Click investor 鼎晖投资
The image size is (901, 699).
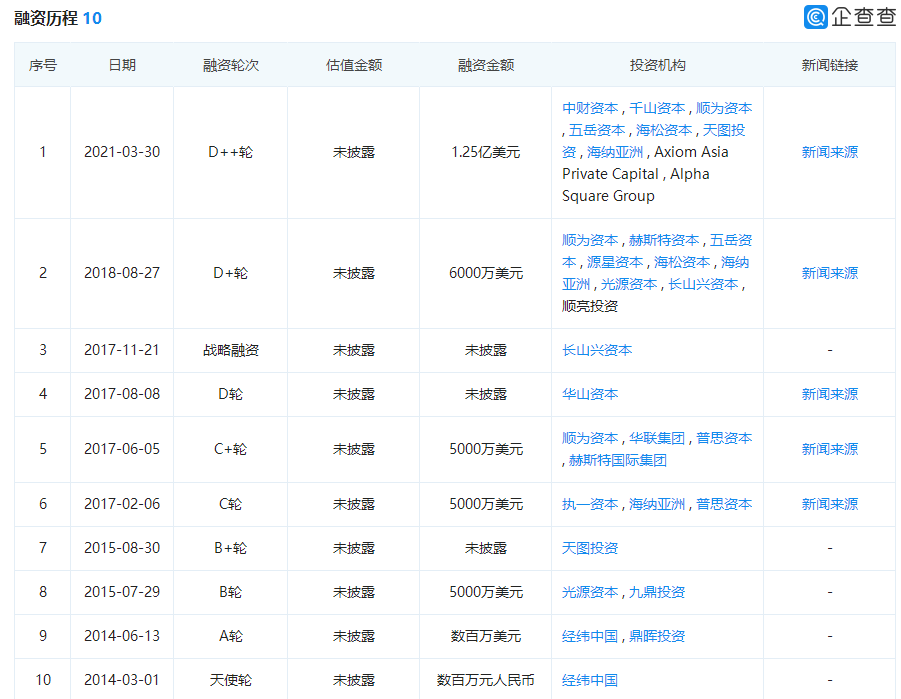tap(657, 636)
